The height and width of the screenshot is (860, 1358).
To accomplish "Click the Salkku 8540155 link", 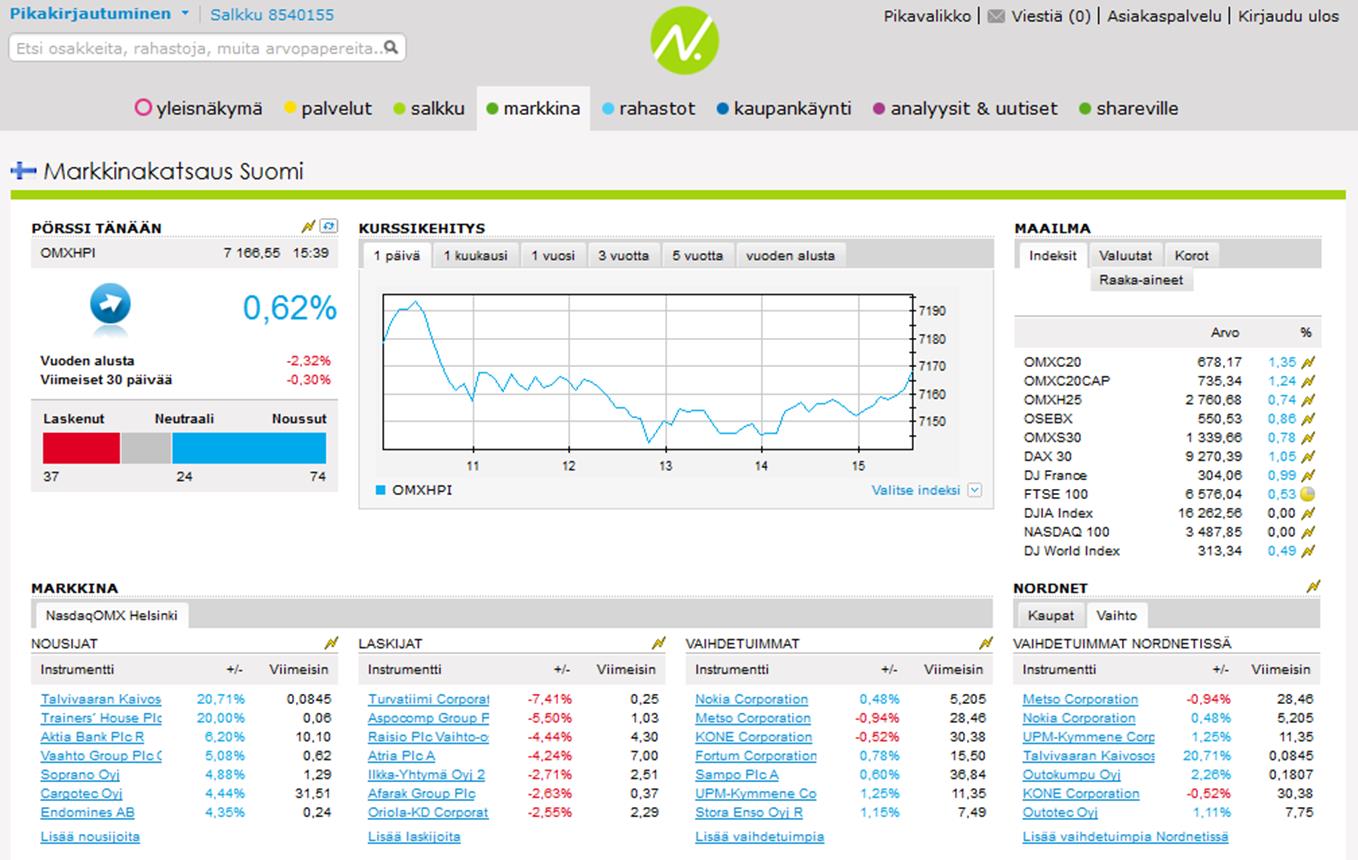I will 272,14.
